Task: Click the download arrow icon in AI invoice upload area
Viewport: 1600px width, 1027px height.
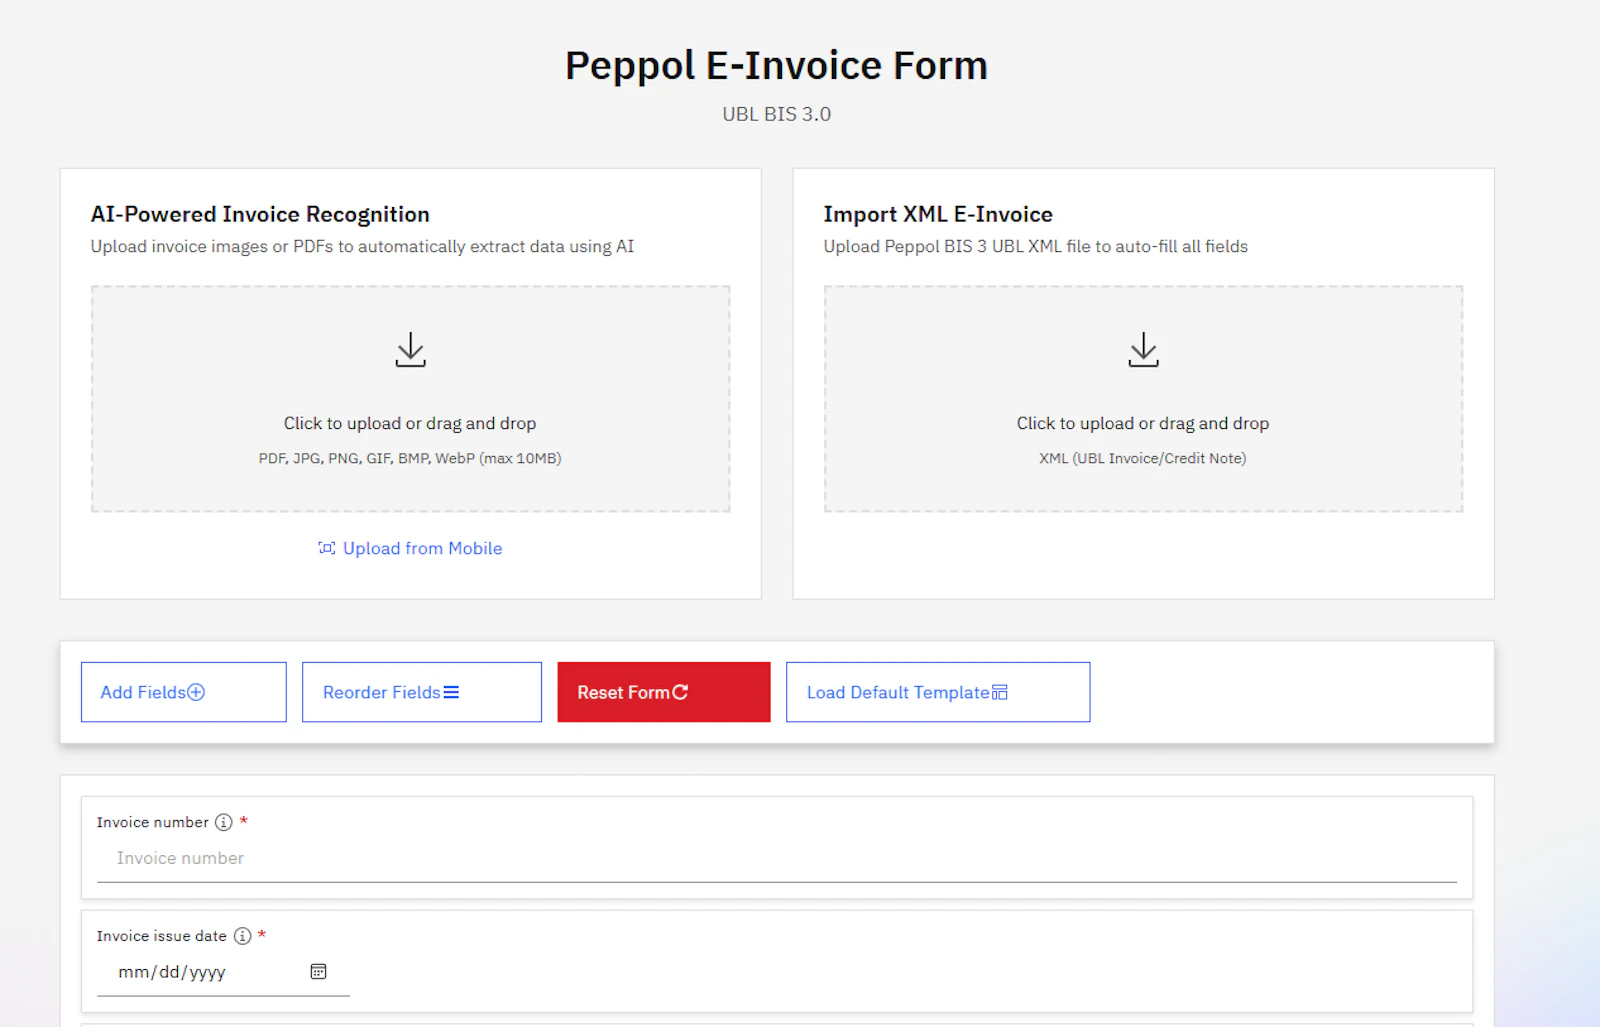Action: pos(410,350)
